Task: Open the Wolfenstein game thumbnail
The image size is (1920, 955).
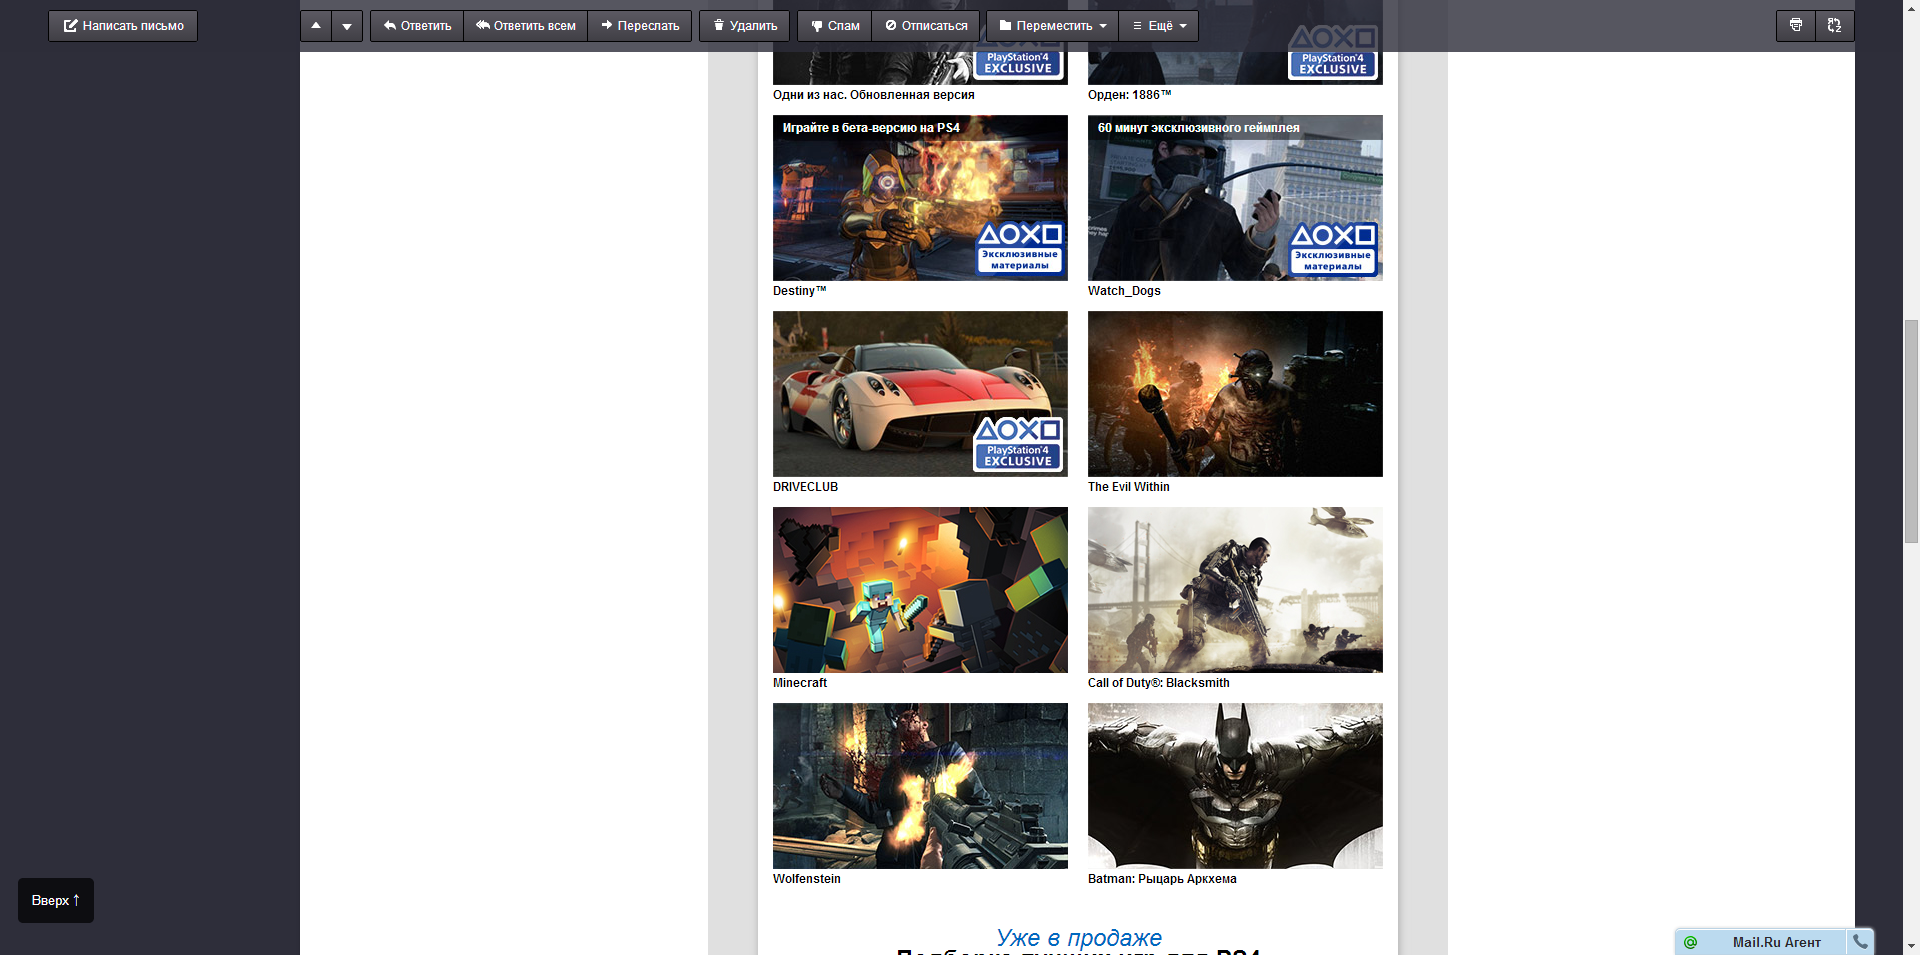Action: click(920, 786)
